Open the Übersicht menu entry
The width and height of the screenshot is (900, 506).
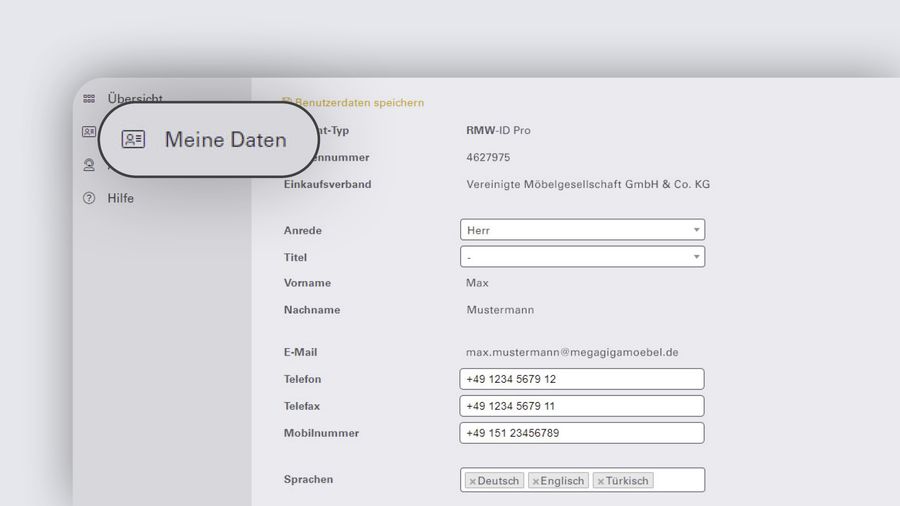tap(135, 98)
